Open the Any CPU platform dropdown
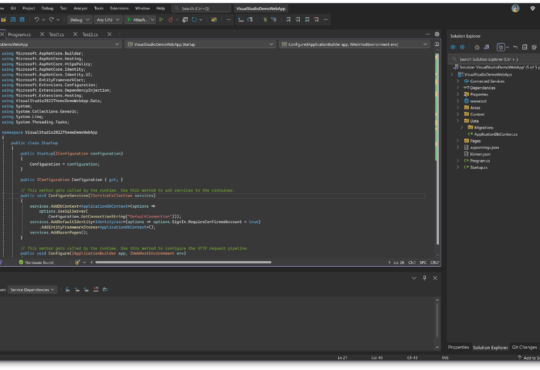This screenshot has width=540, height=370. (x=108, y=20)
